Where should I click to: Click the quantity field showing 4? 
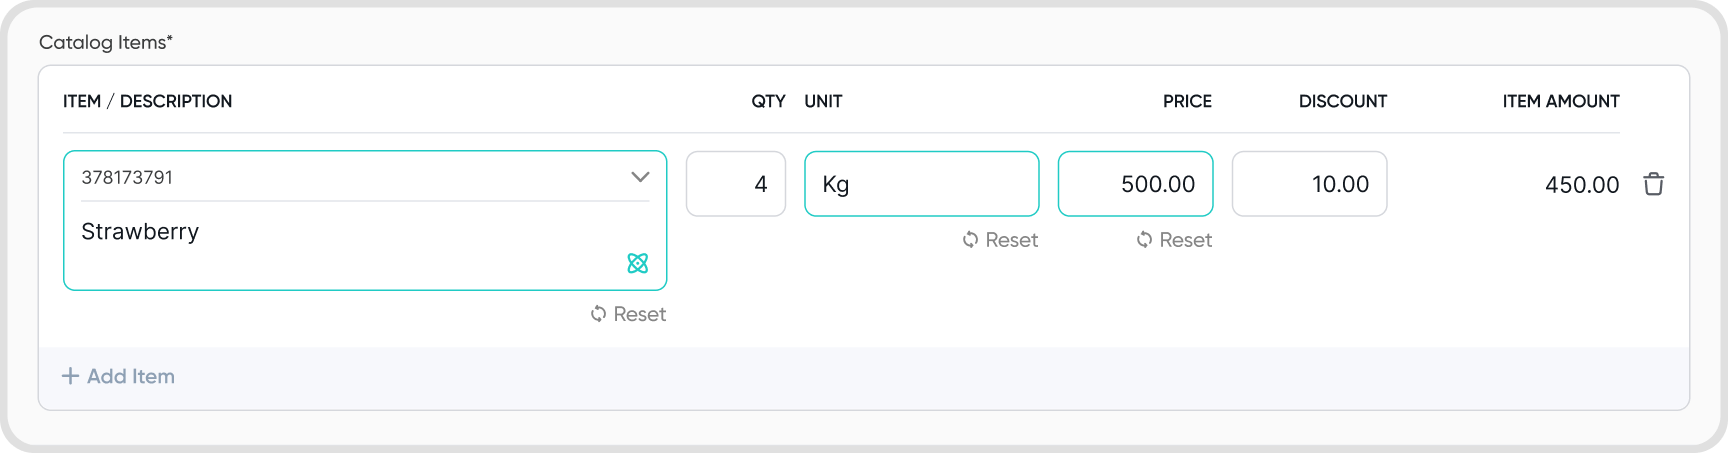pyautogui.click(x=736, y=184)
